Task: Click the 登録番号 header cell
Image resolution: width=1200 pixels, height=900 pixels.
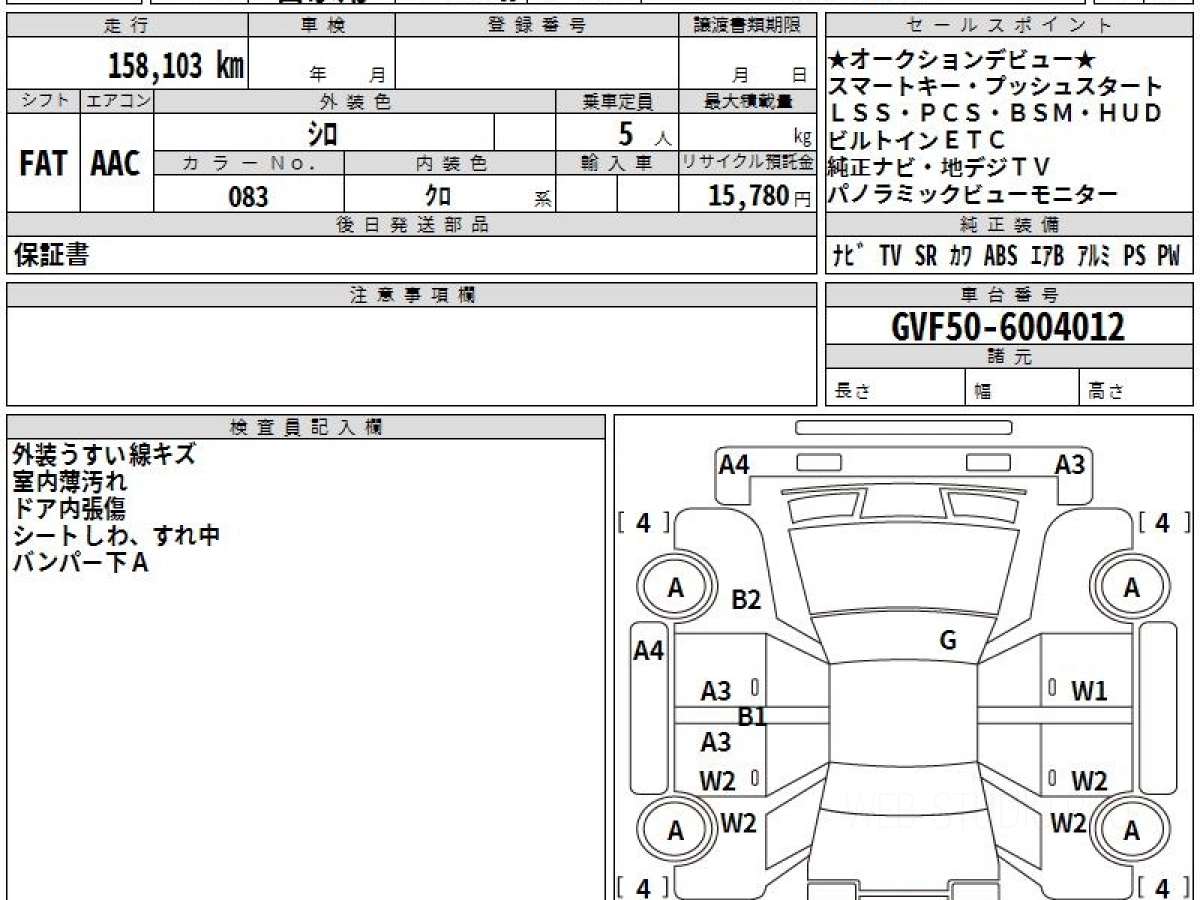Action: [537, 26]
